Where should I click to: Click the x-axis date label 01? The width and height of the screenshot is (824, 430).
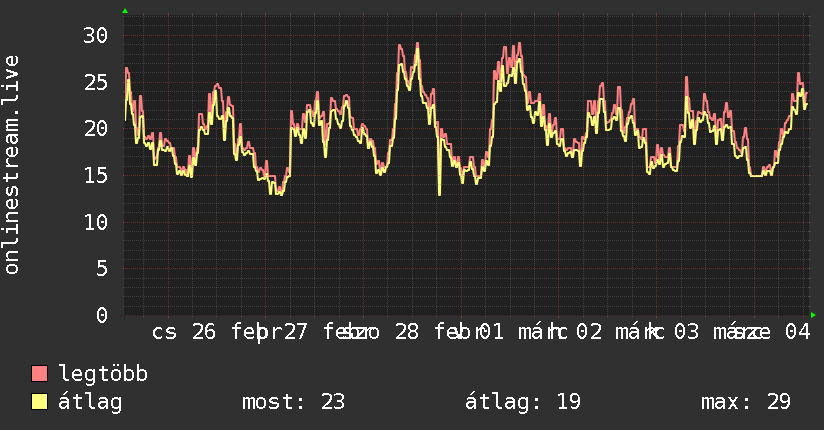coord(491,332)
